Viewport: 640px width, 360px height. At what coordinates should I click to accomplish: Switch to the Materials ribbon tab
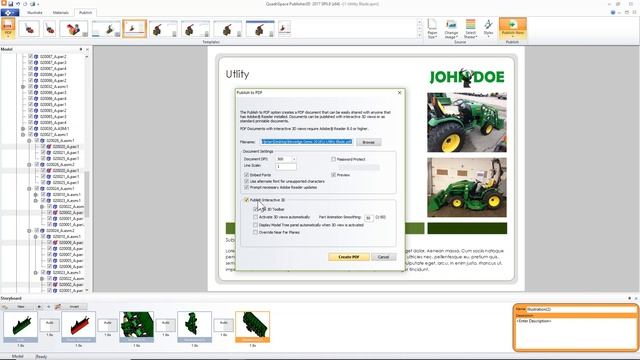point(60,13)
